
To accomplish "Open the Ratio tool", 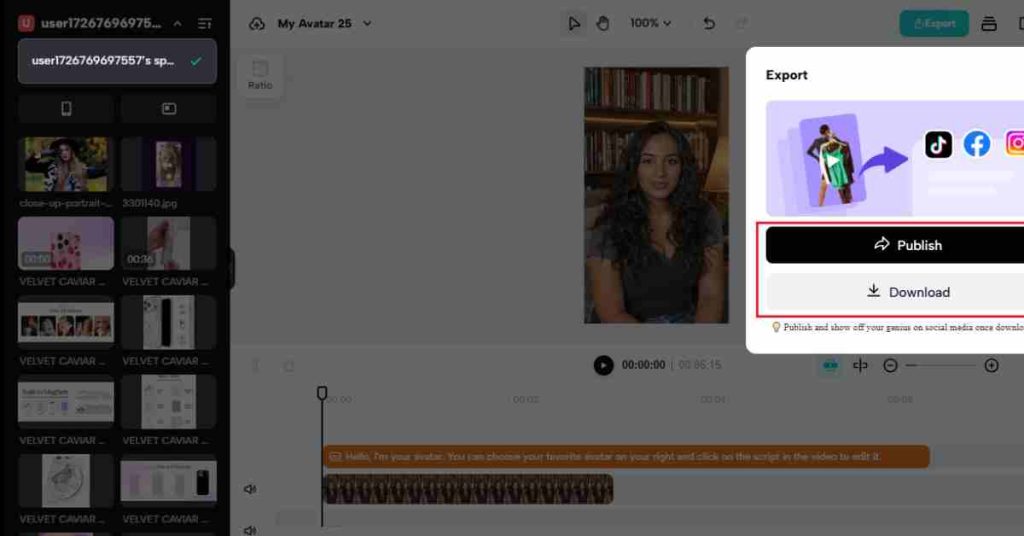I will pos(260,75).
